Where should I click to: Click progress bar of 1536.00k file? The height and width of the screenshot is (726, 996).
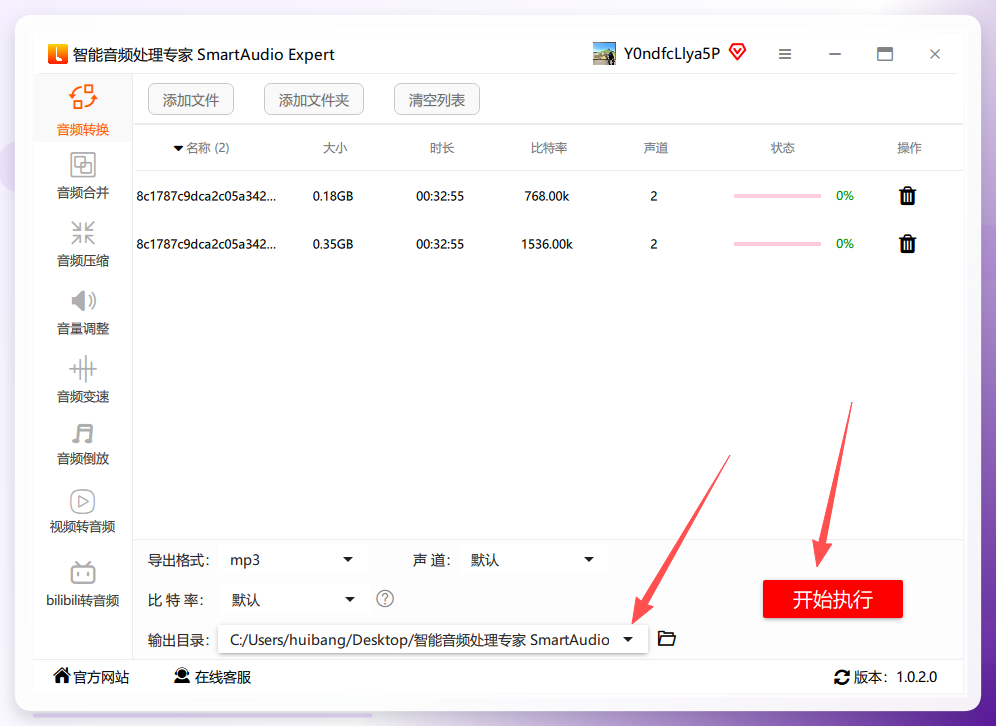point(777,244)
